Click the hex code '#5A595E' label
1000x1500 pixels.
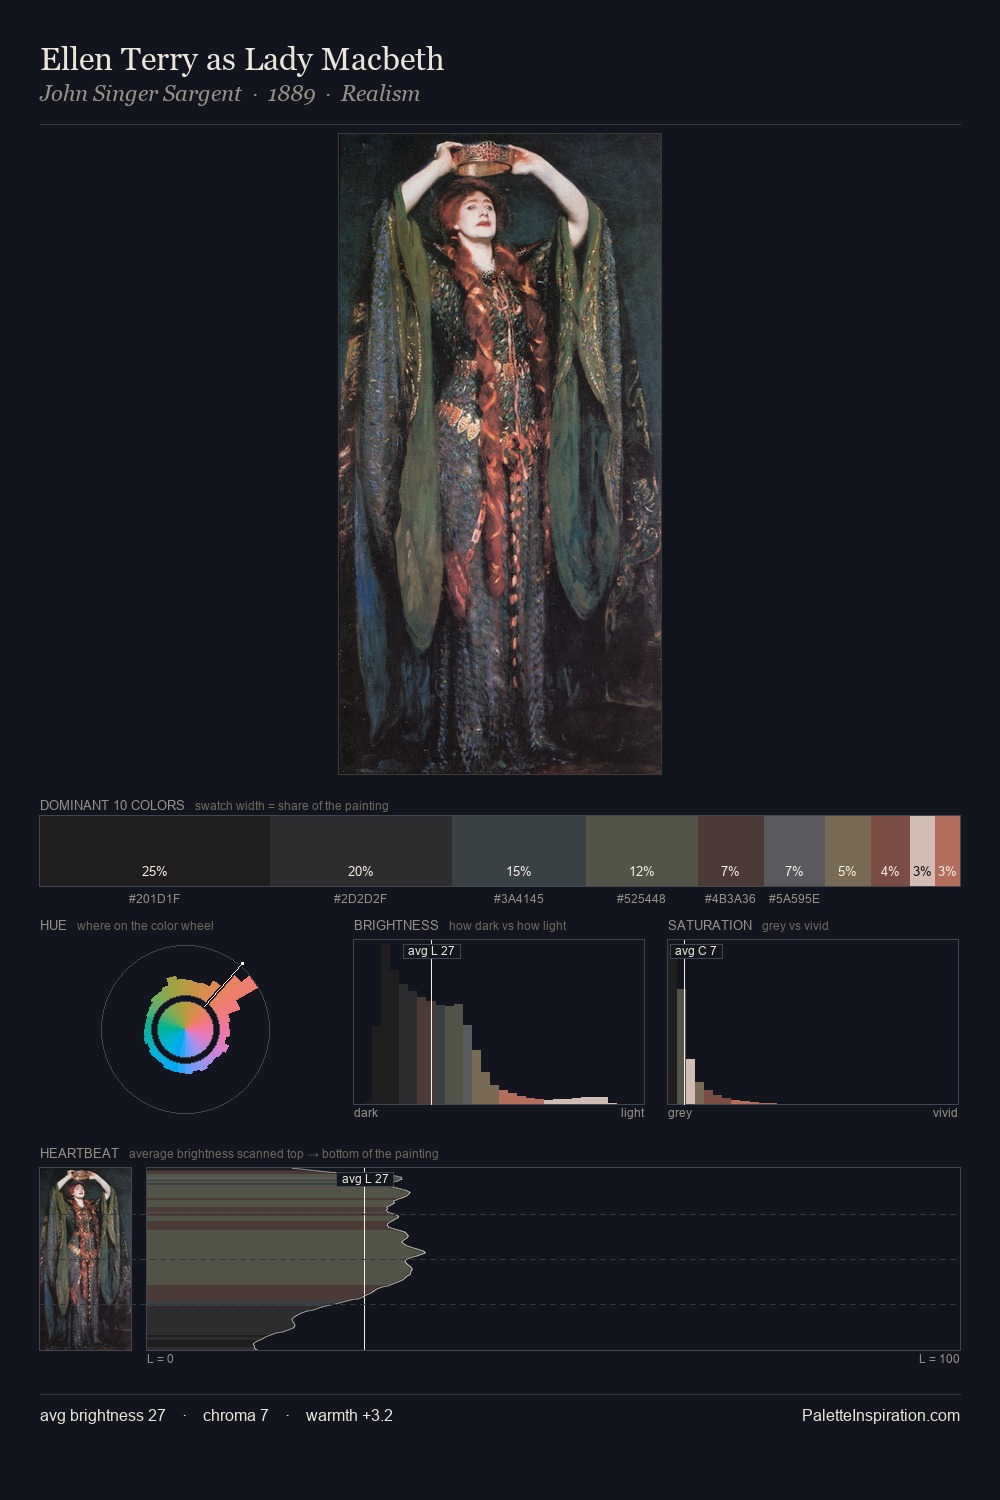click(794, 899)
